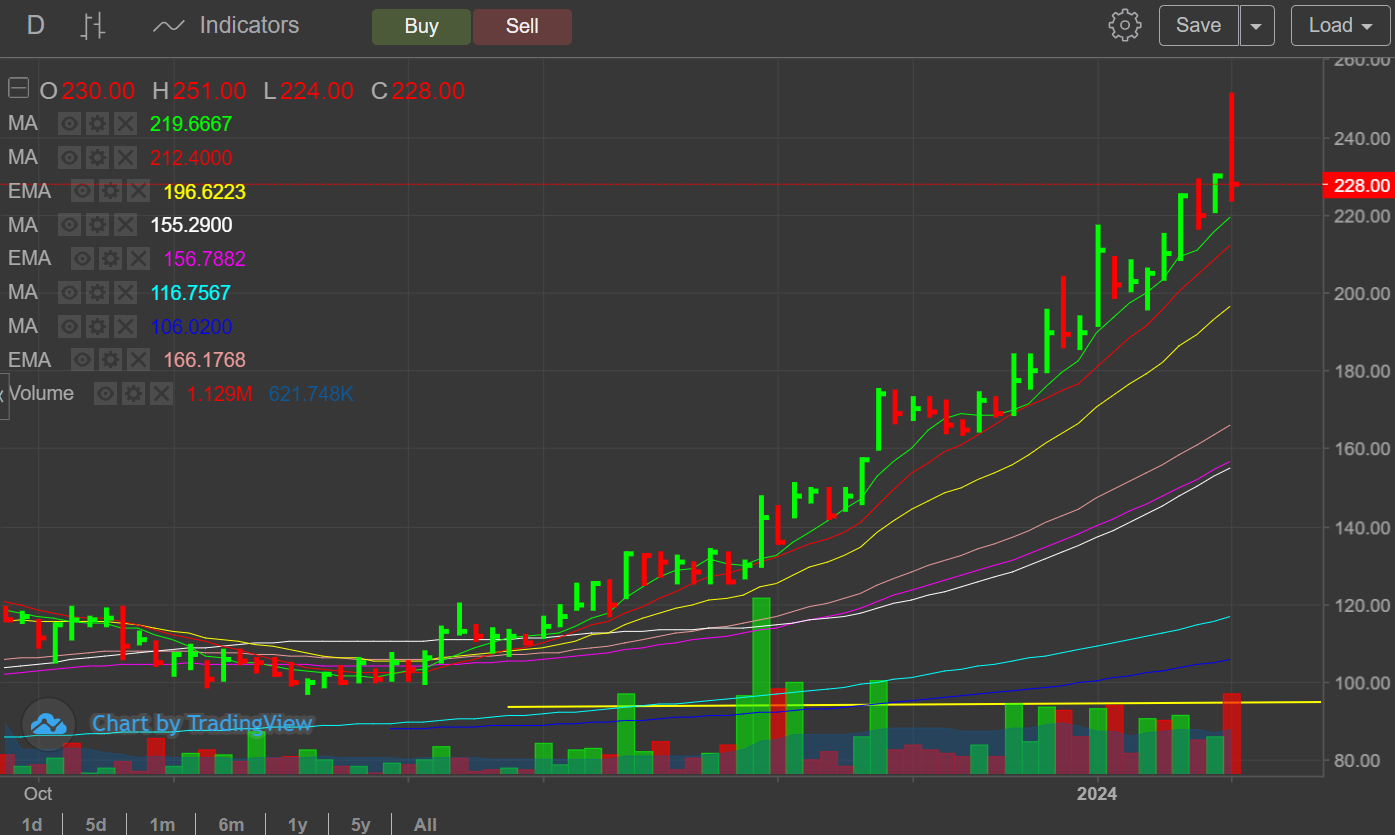The height and width of the screenshot is (835, 1395).
Task: Click the 100.00 price axis label
Action: 1362,683
